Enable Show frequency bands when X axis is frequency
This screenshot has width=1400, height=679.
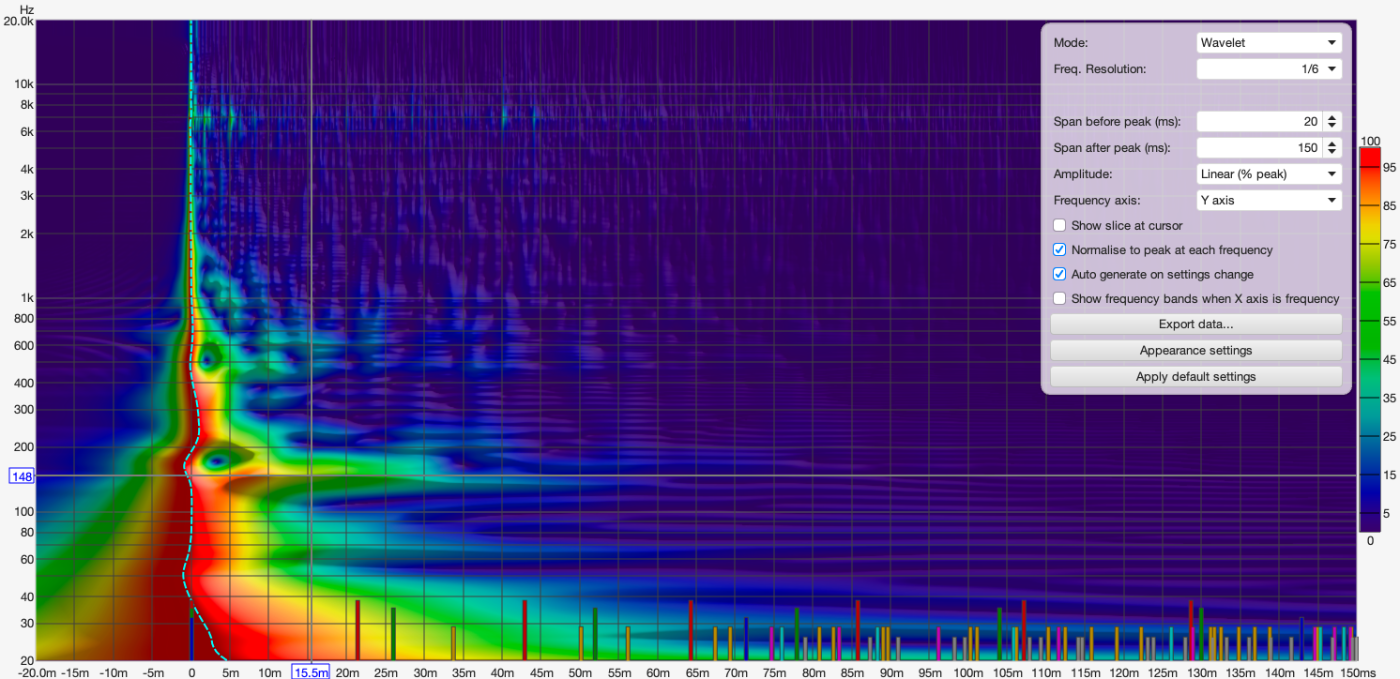click(x=1060, y=298)
